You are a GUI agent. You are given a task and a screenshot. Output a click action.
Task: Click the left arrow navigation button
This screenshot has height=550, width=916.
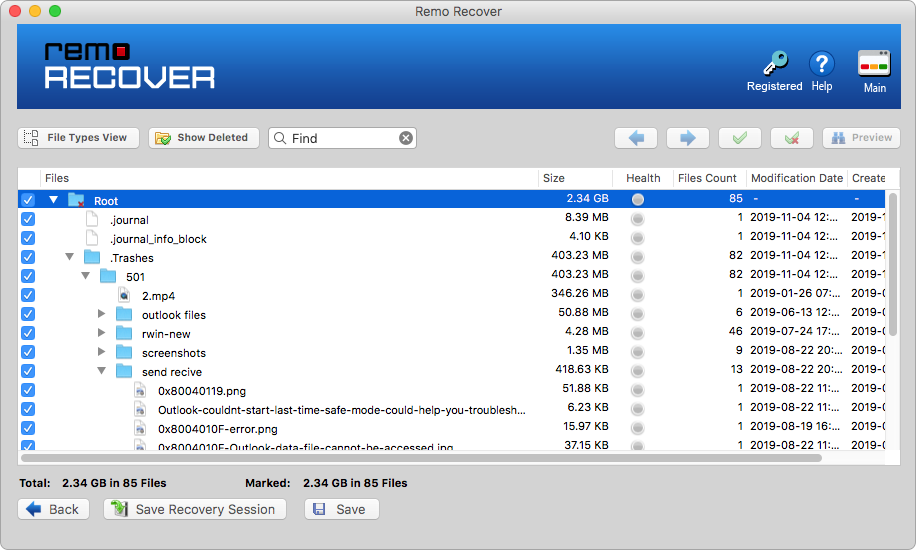[x=636, y=138]
